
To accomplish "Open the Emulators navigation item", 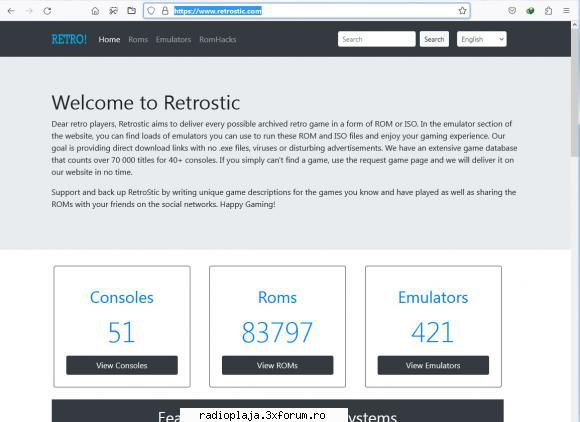I will tap(173, 39).
